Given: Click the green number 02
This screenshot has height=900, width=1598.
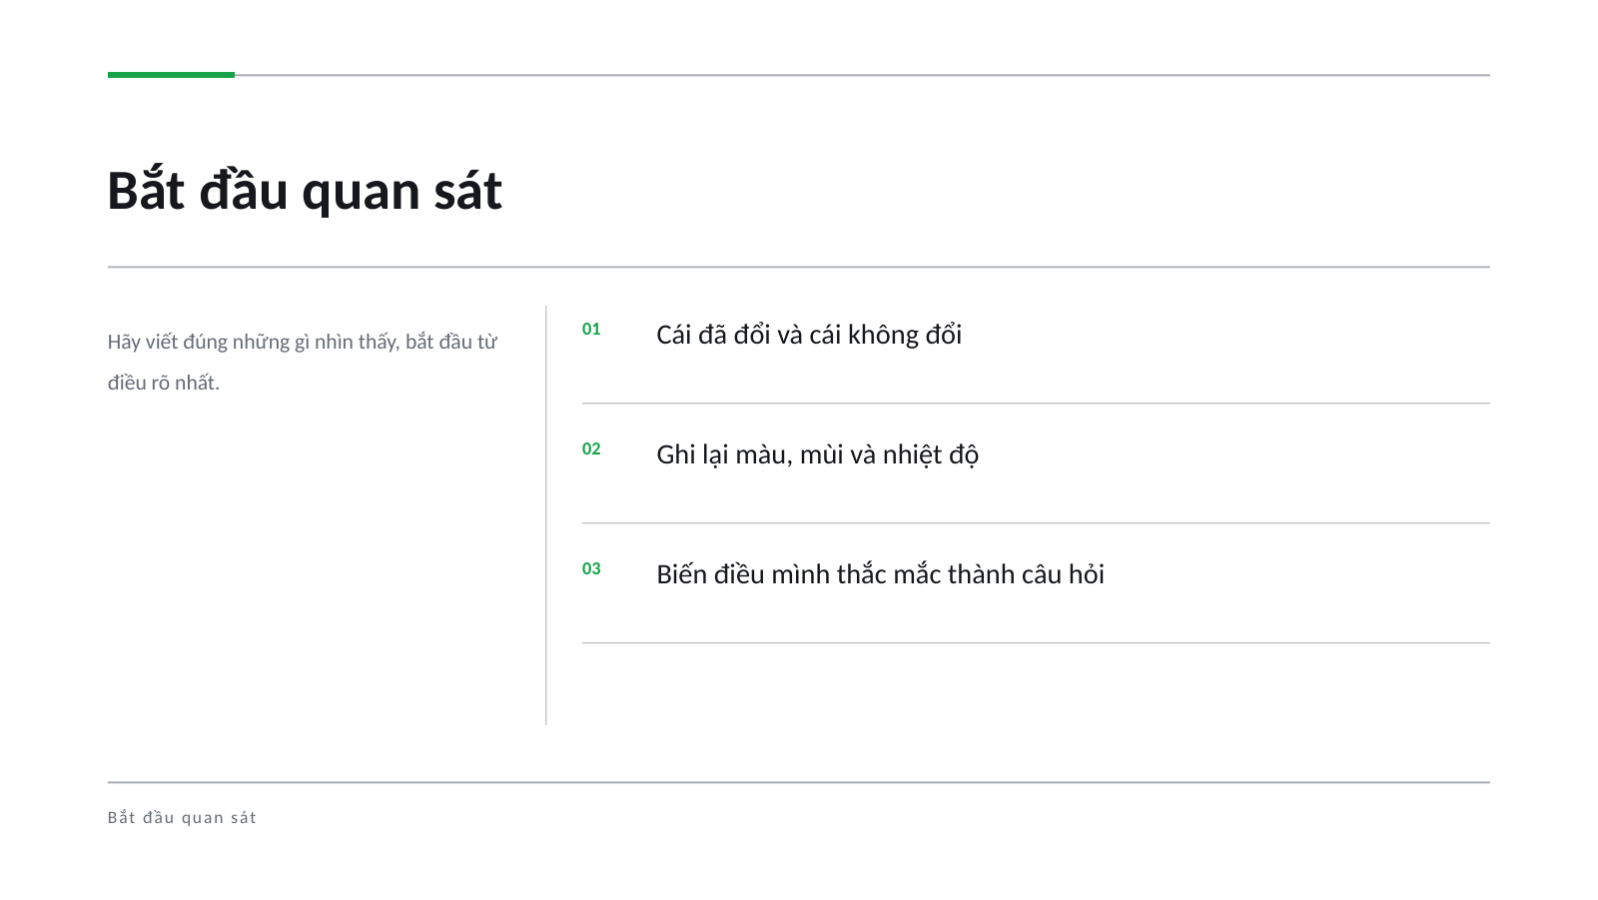Looking at the screenshot, I should 591,449.
